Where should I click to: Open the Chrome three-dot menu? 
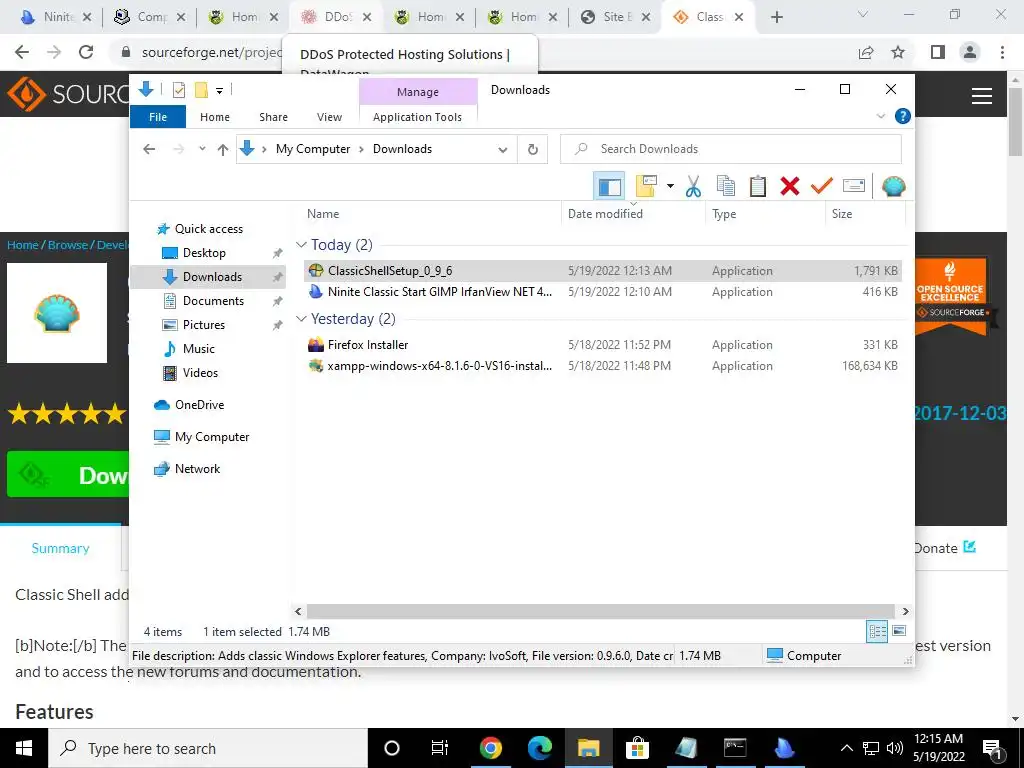(x=1002, y=52)
